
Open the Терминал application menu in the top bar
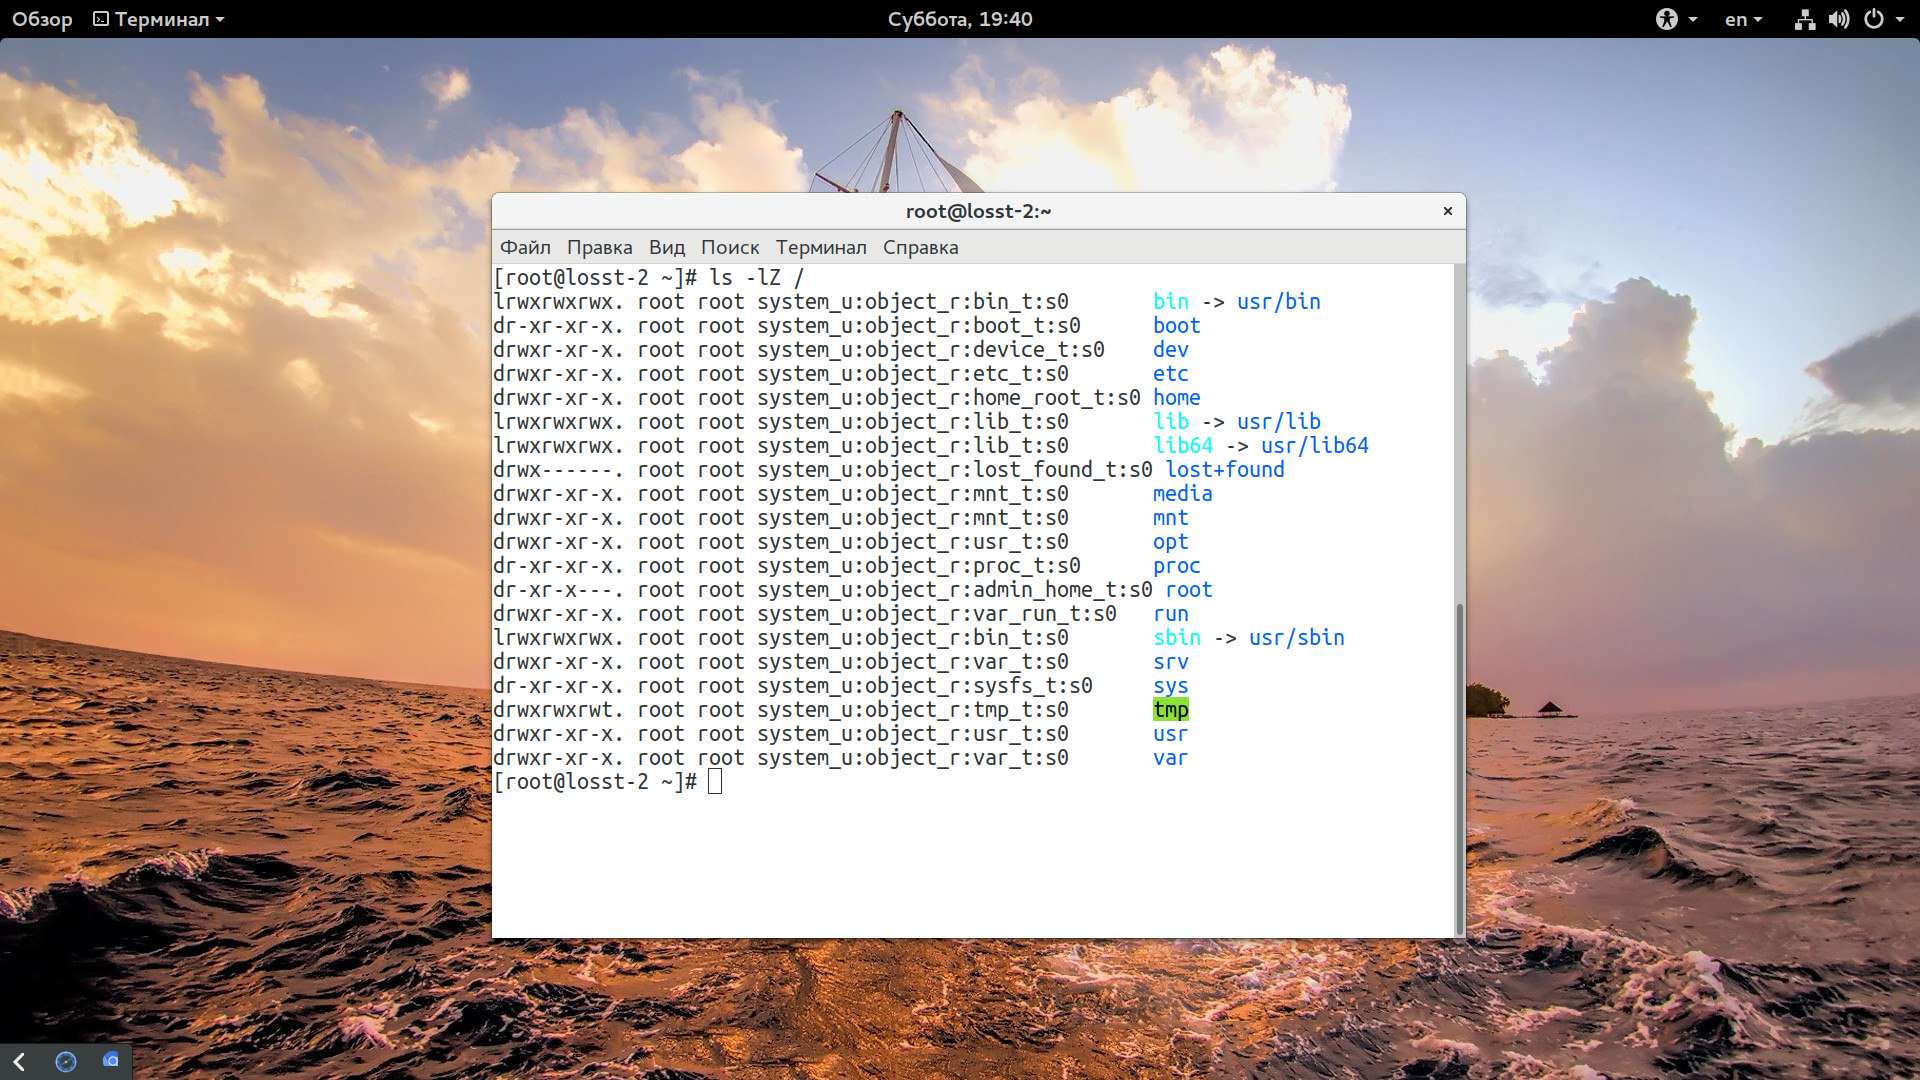(x=158, y=19)
